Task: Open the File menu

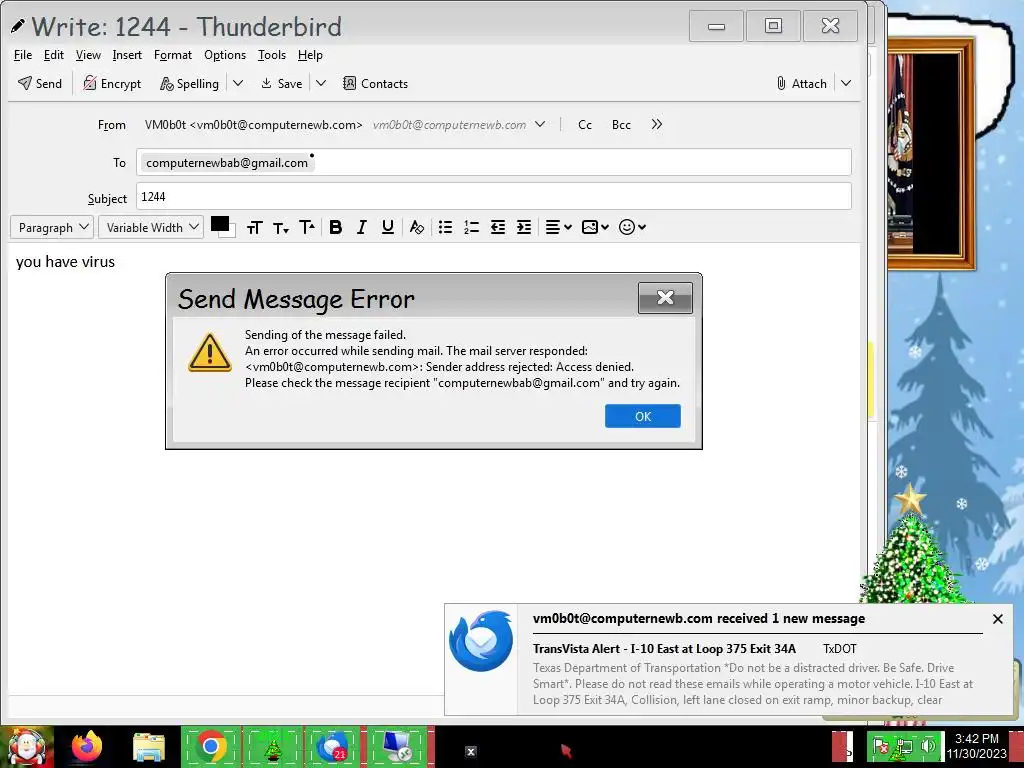Action: [23, 55]
